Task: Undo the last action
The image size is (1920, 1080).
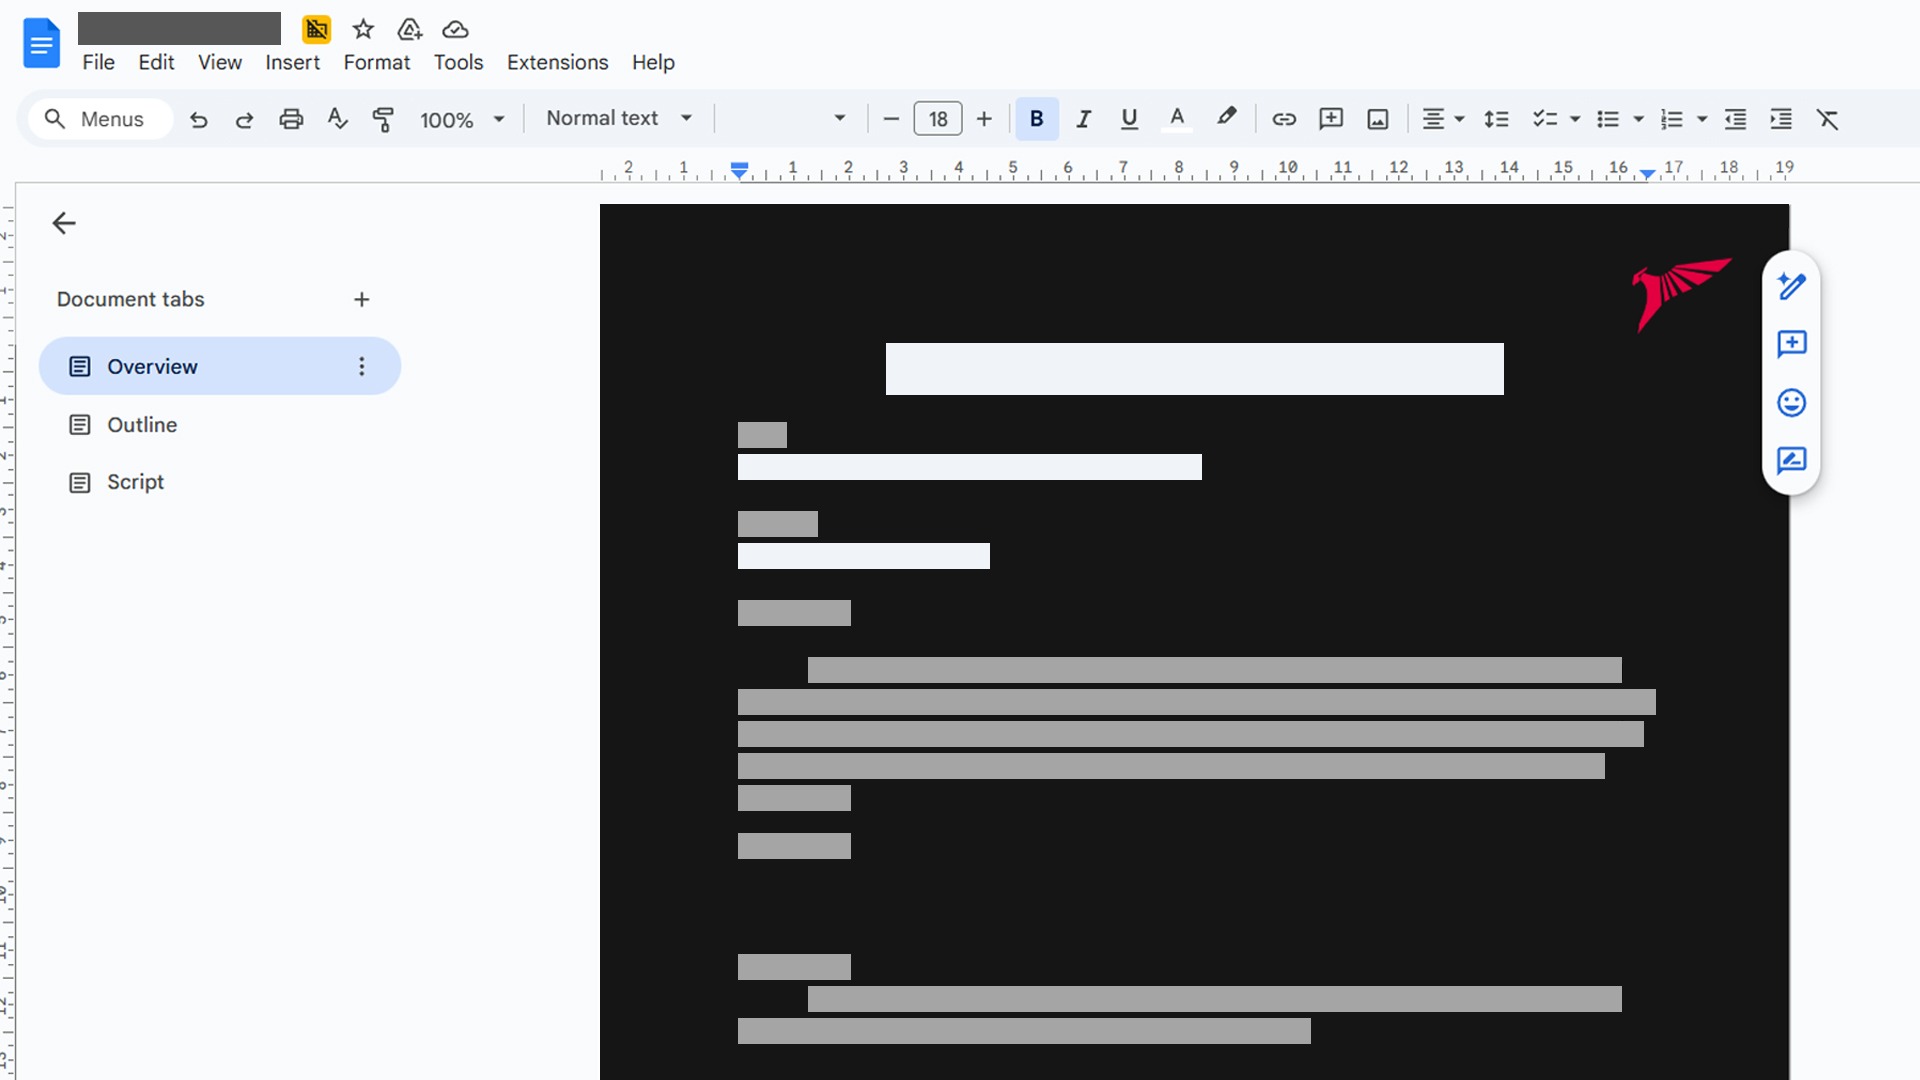Action: [199, 119]
